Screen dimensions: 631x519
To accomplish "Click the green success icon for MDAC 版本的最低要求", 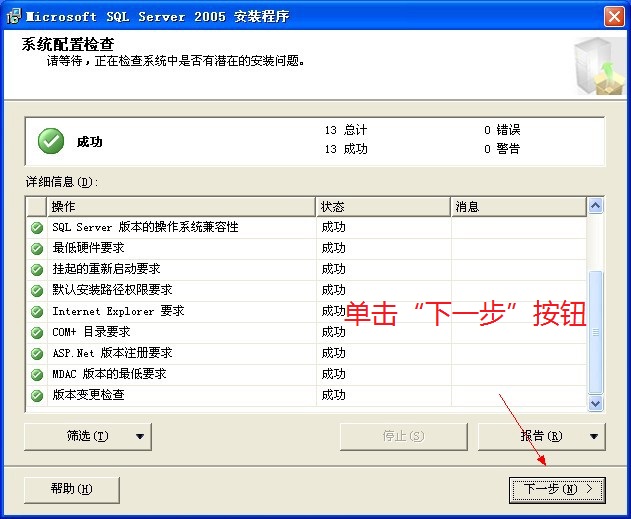I will point(37,374).
